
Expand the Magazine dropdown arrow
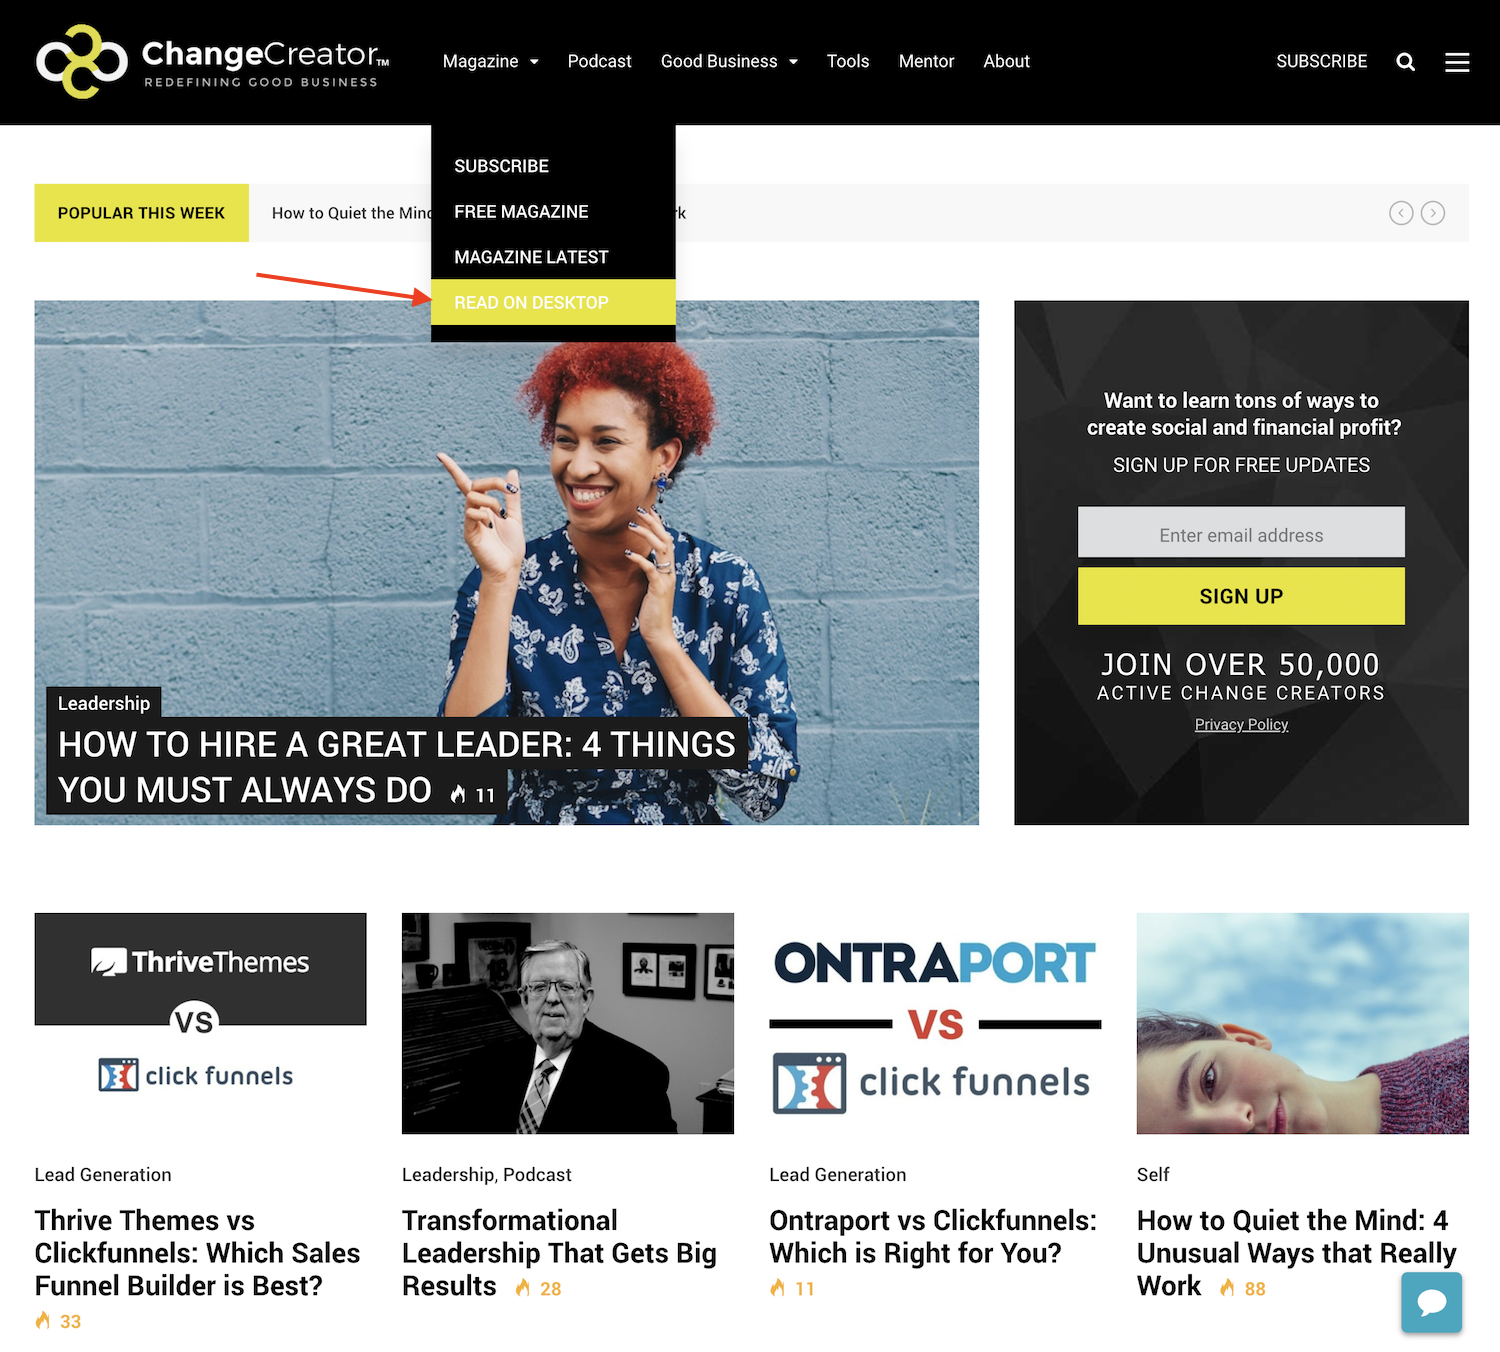534,62
